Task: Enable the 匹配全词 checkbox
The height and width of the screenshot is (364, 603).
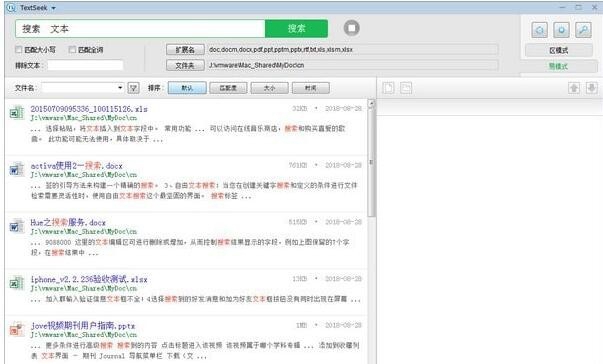Action: pyautogui.click(x=72, y=49)
